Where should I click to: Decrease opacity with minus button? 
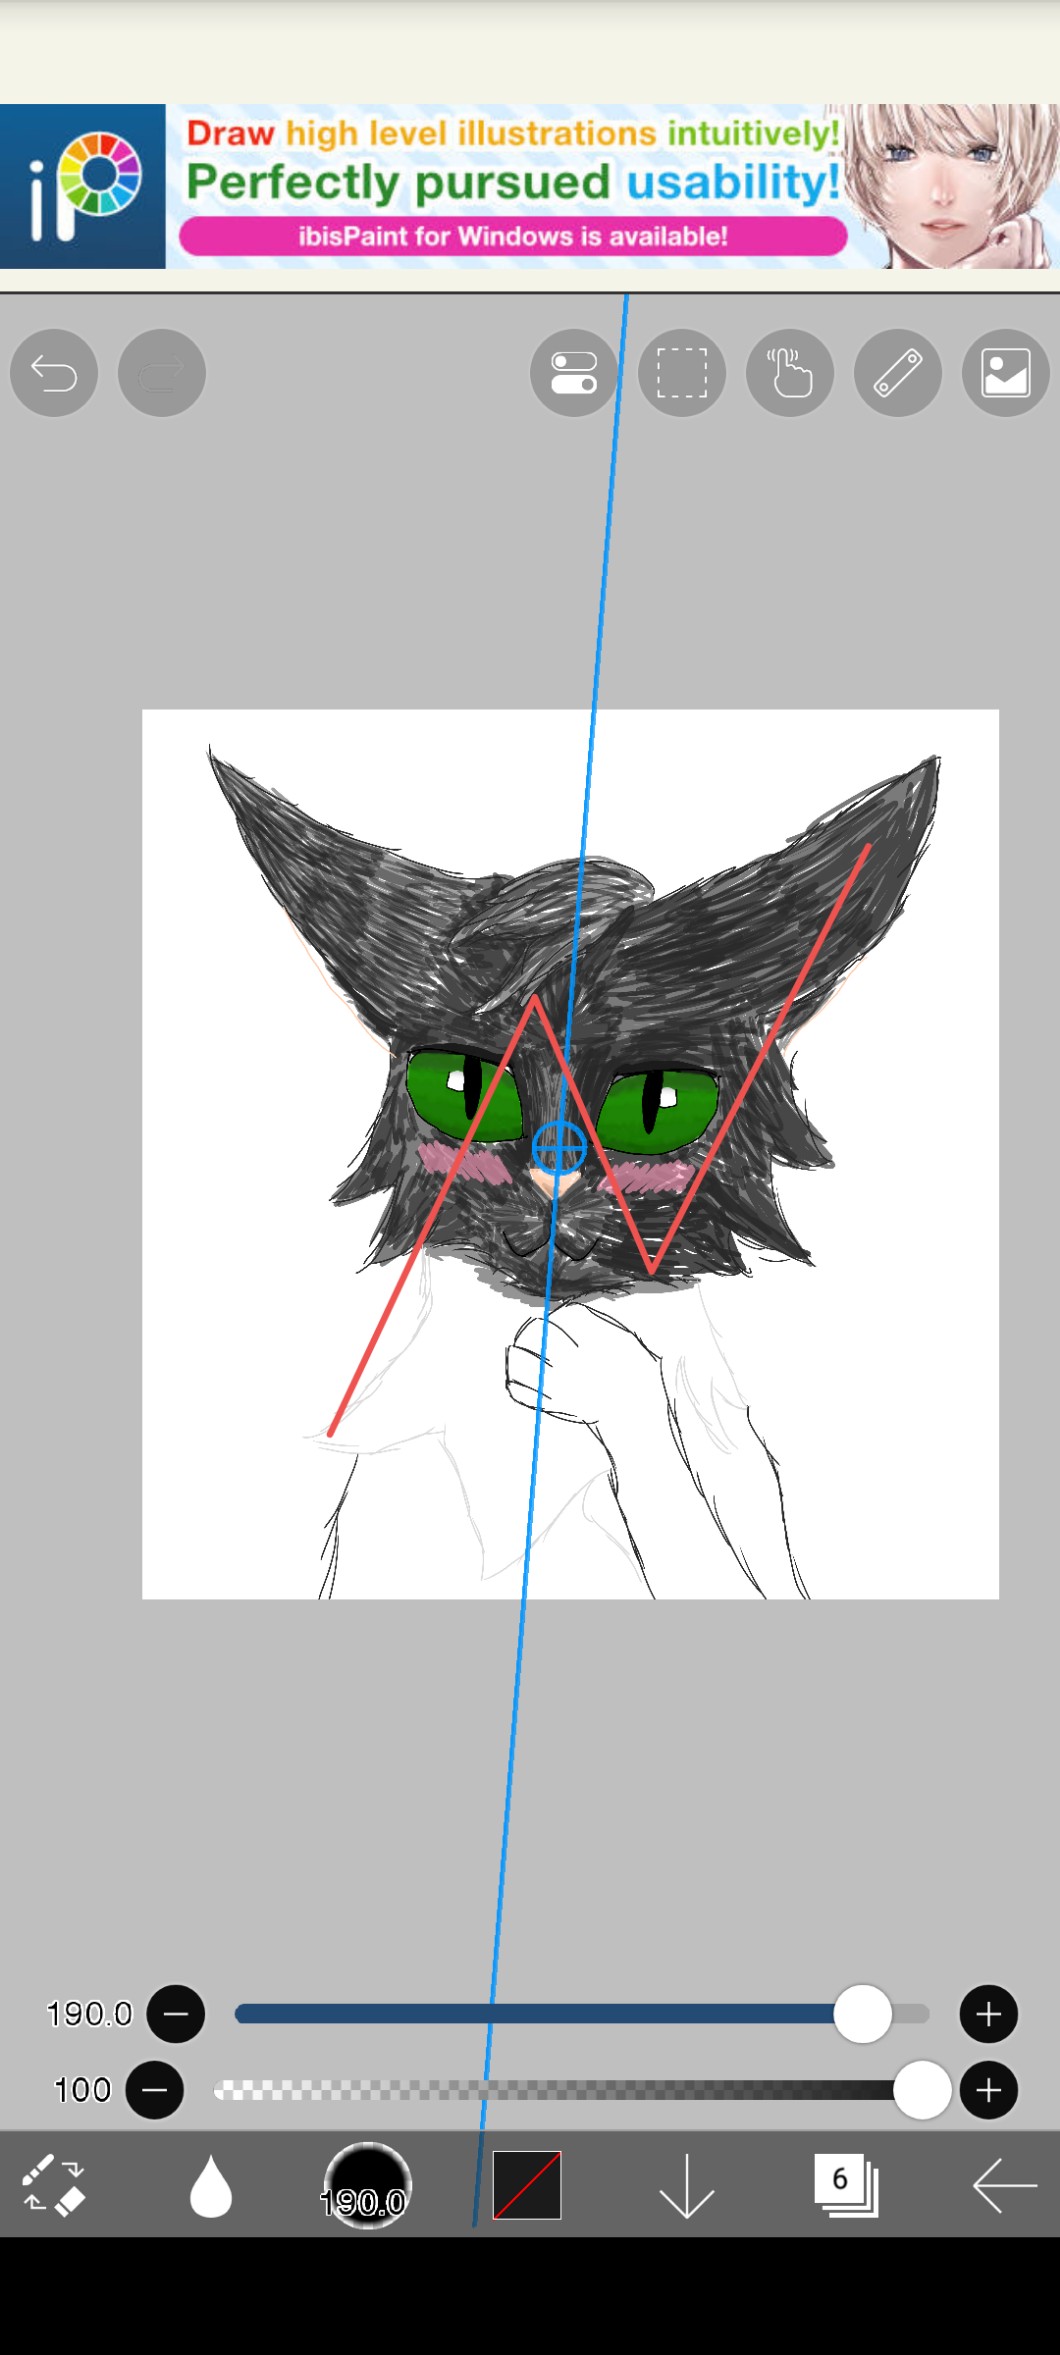(155, 2089)
